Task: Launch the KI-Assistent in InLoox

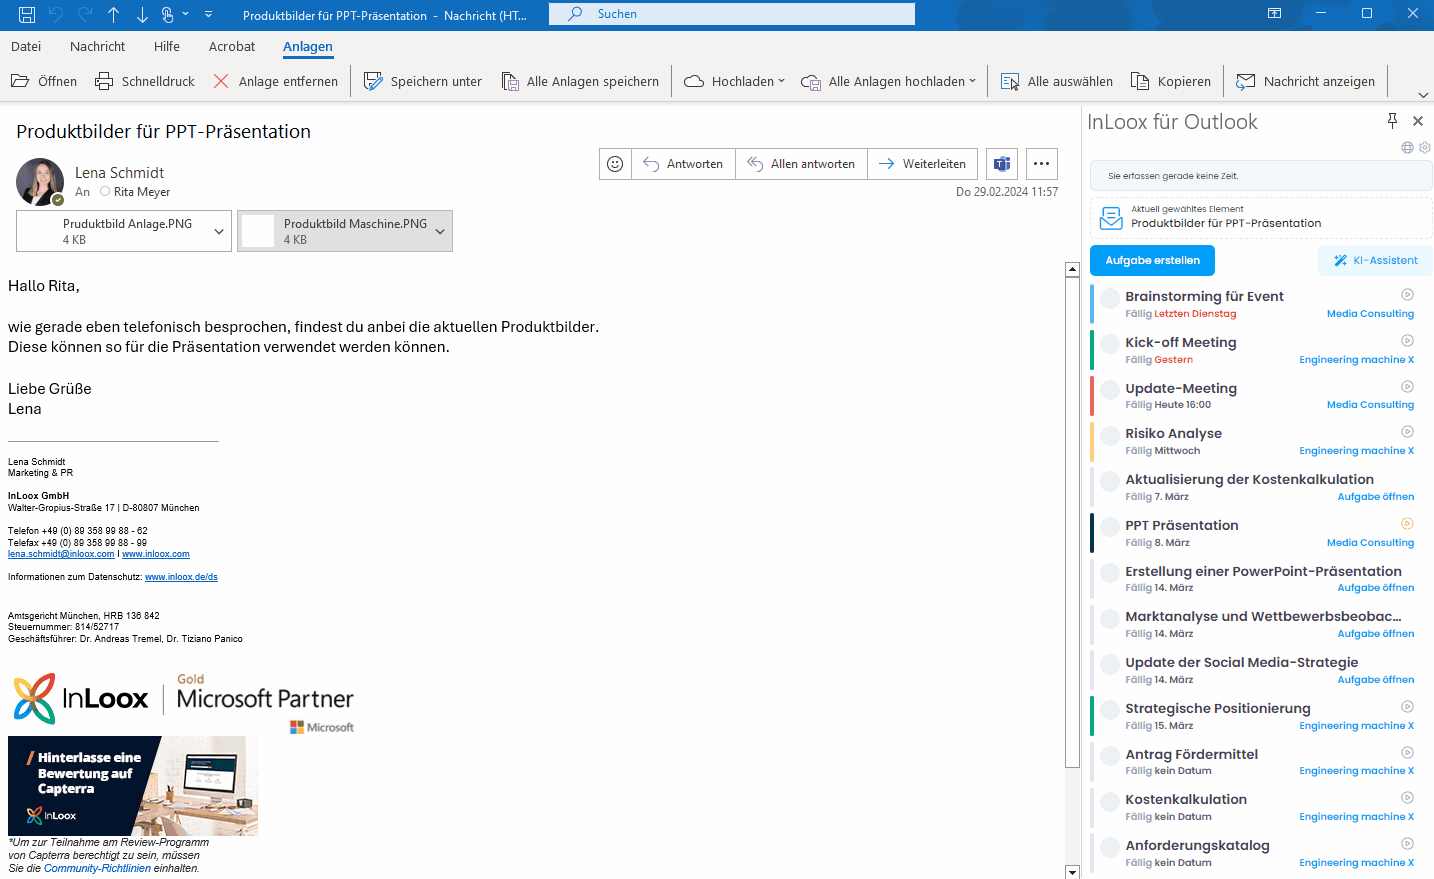Action: [1375, 260]
